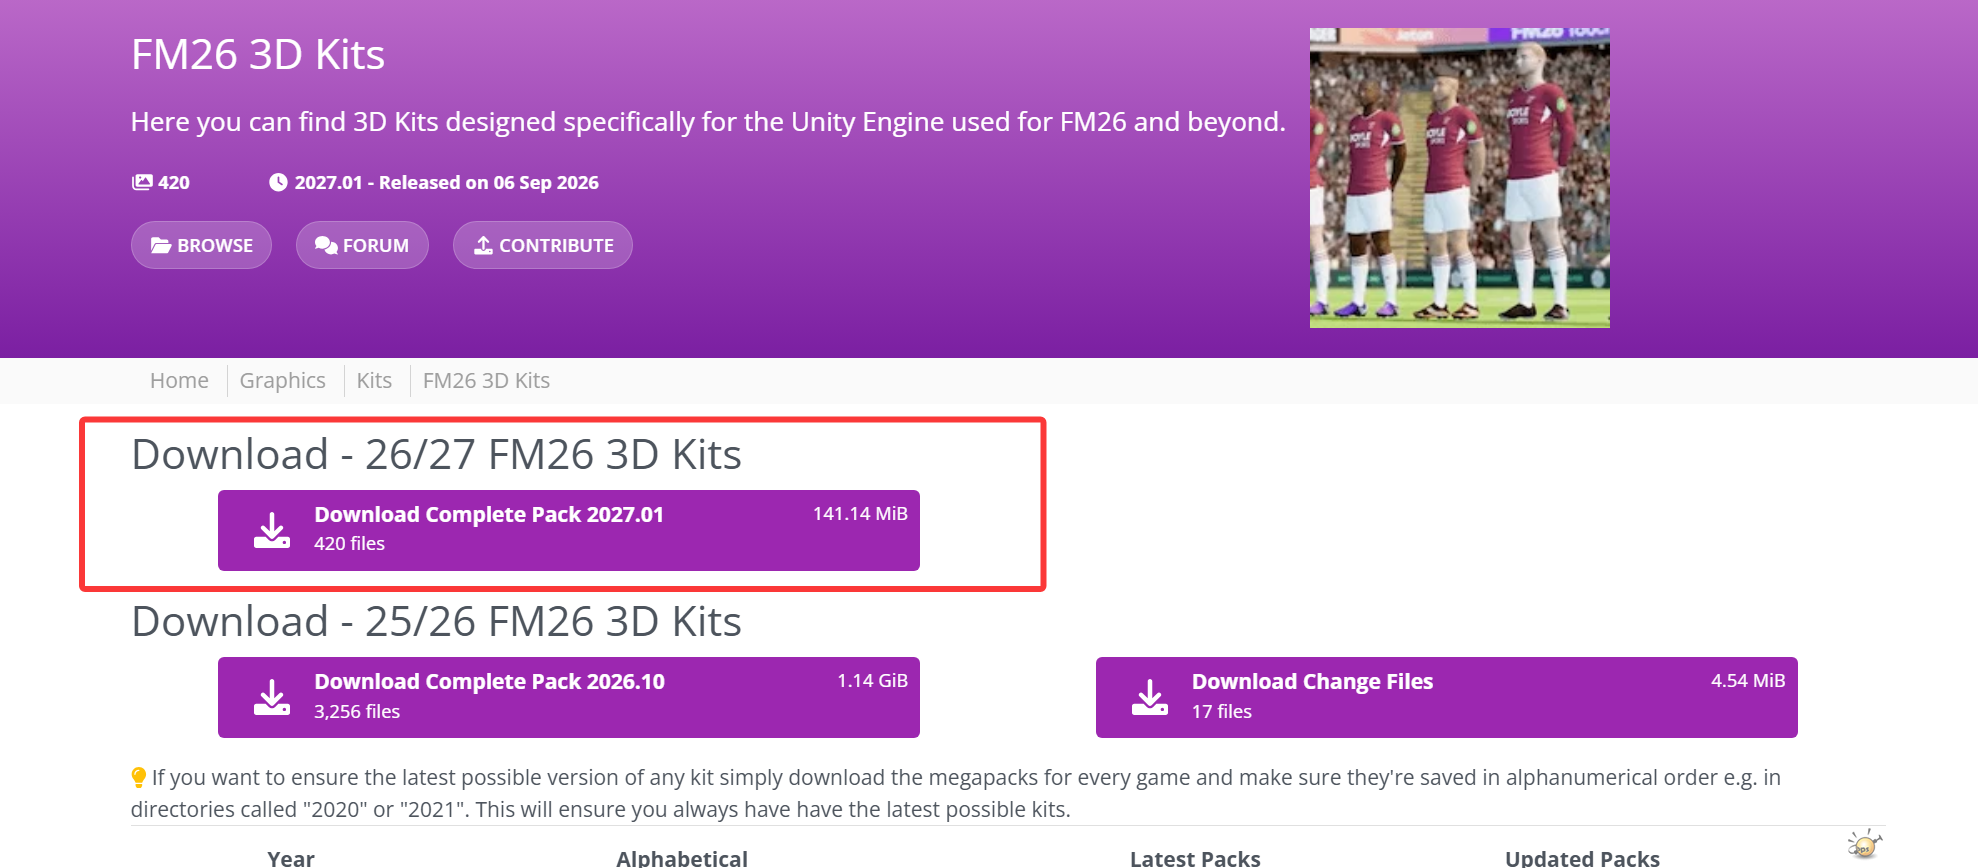This screenshot has width=1978, height=868.
Task: Open the FORUM button
Action: pyautogui.click(x=362, y=245)
